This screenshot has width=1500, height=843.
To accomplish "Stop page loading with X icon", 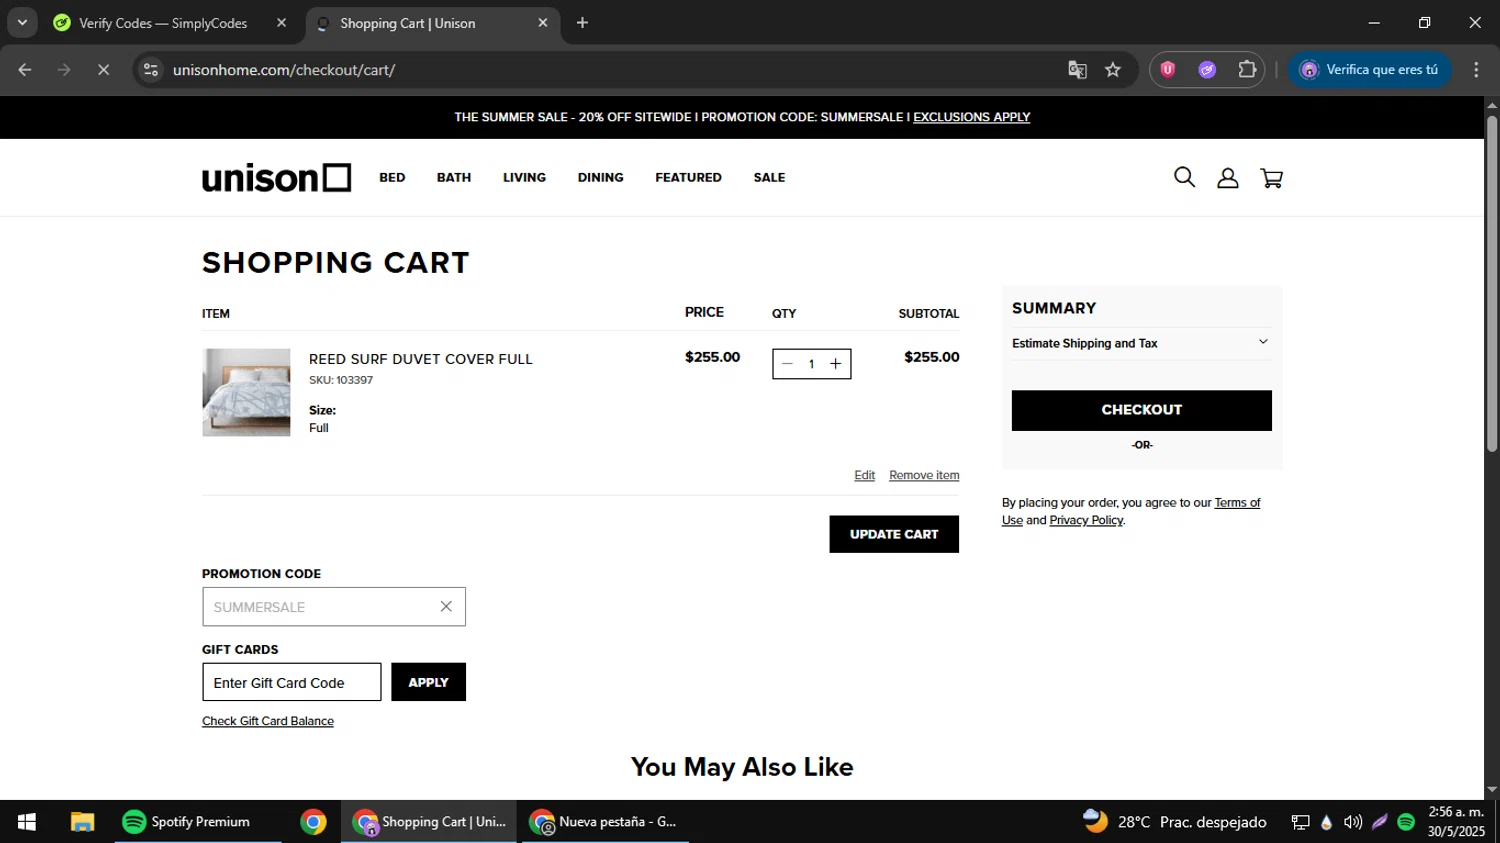I will 103,70.
